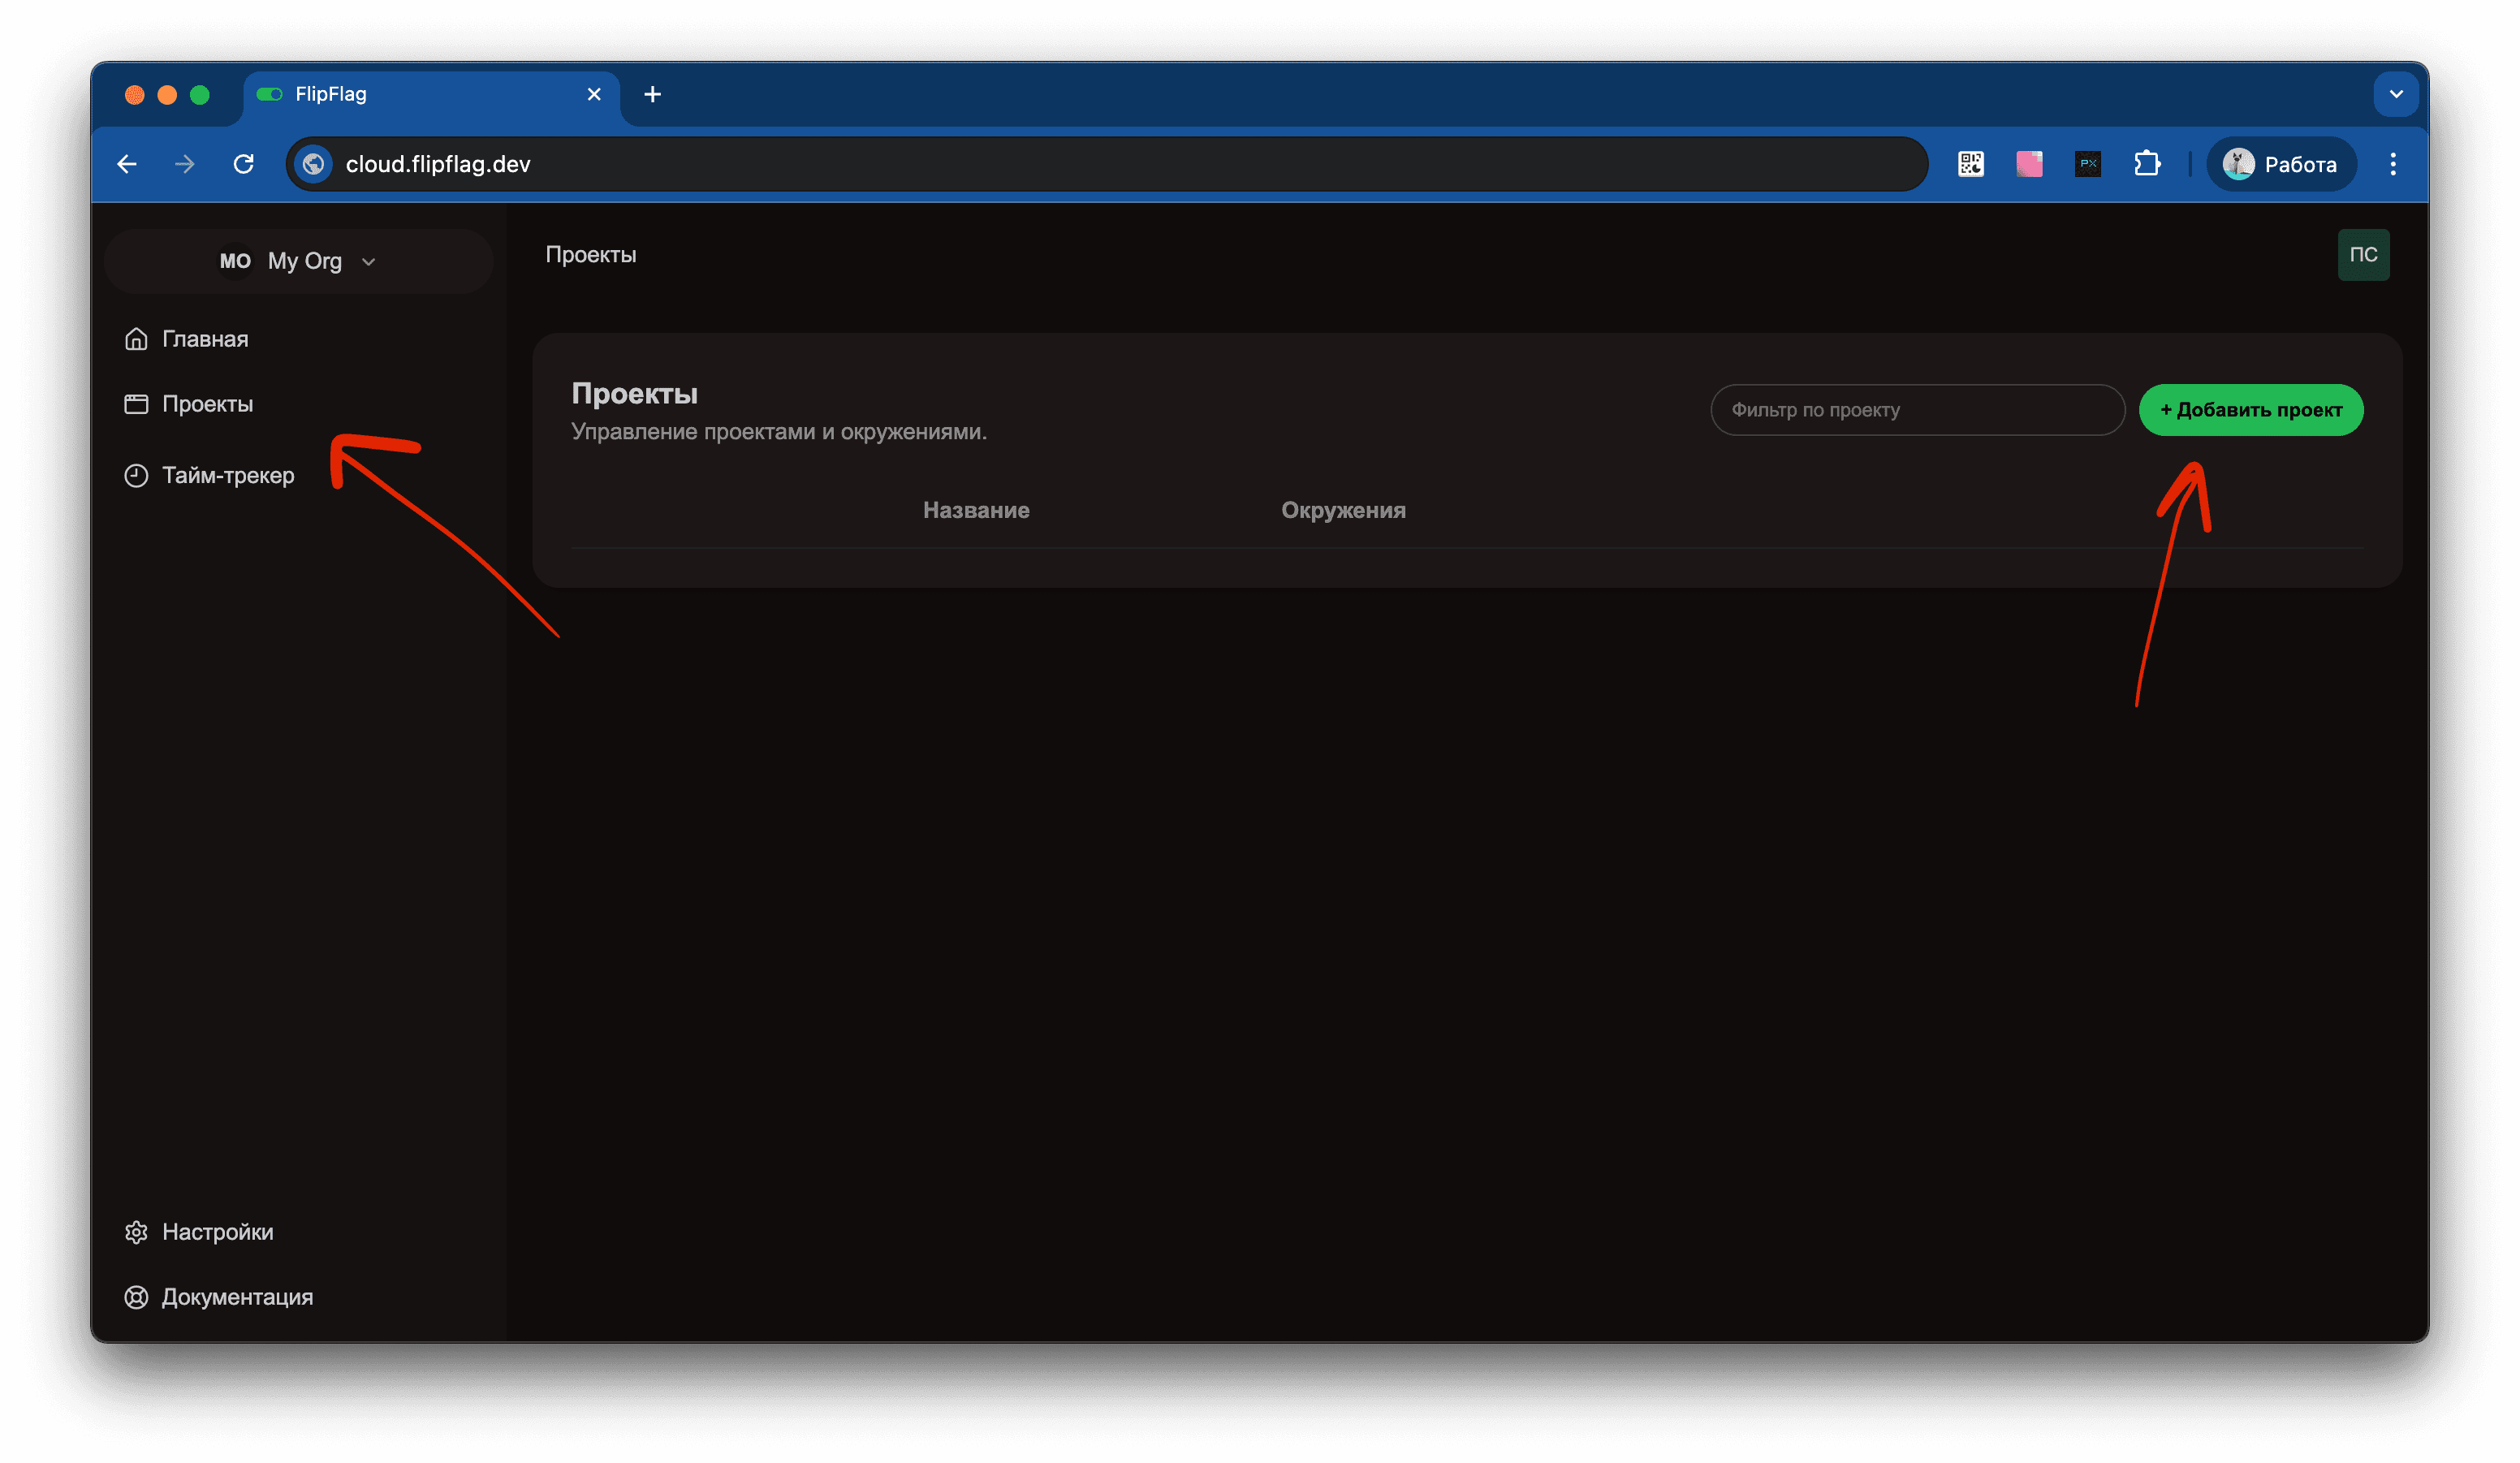The height and width of the screenshot is (1463, 2520).
Task: Open Настройки using the gear icon
Action: click(x=136, y=1231)
